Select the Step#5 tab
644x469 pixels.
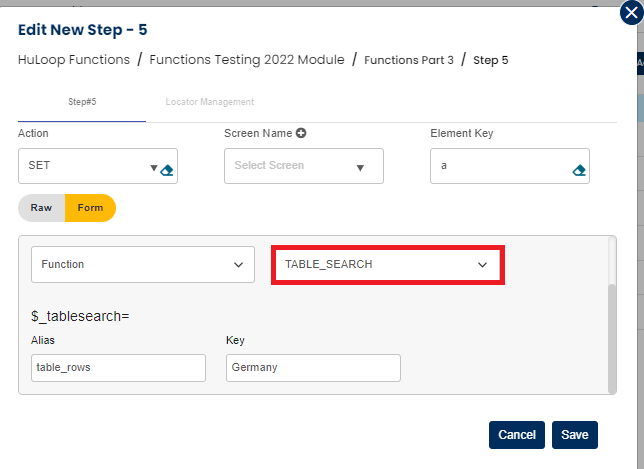pos(82,102)
